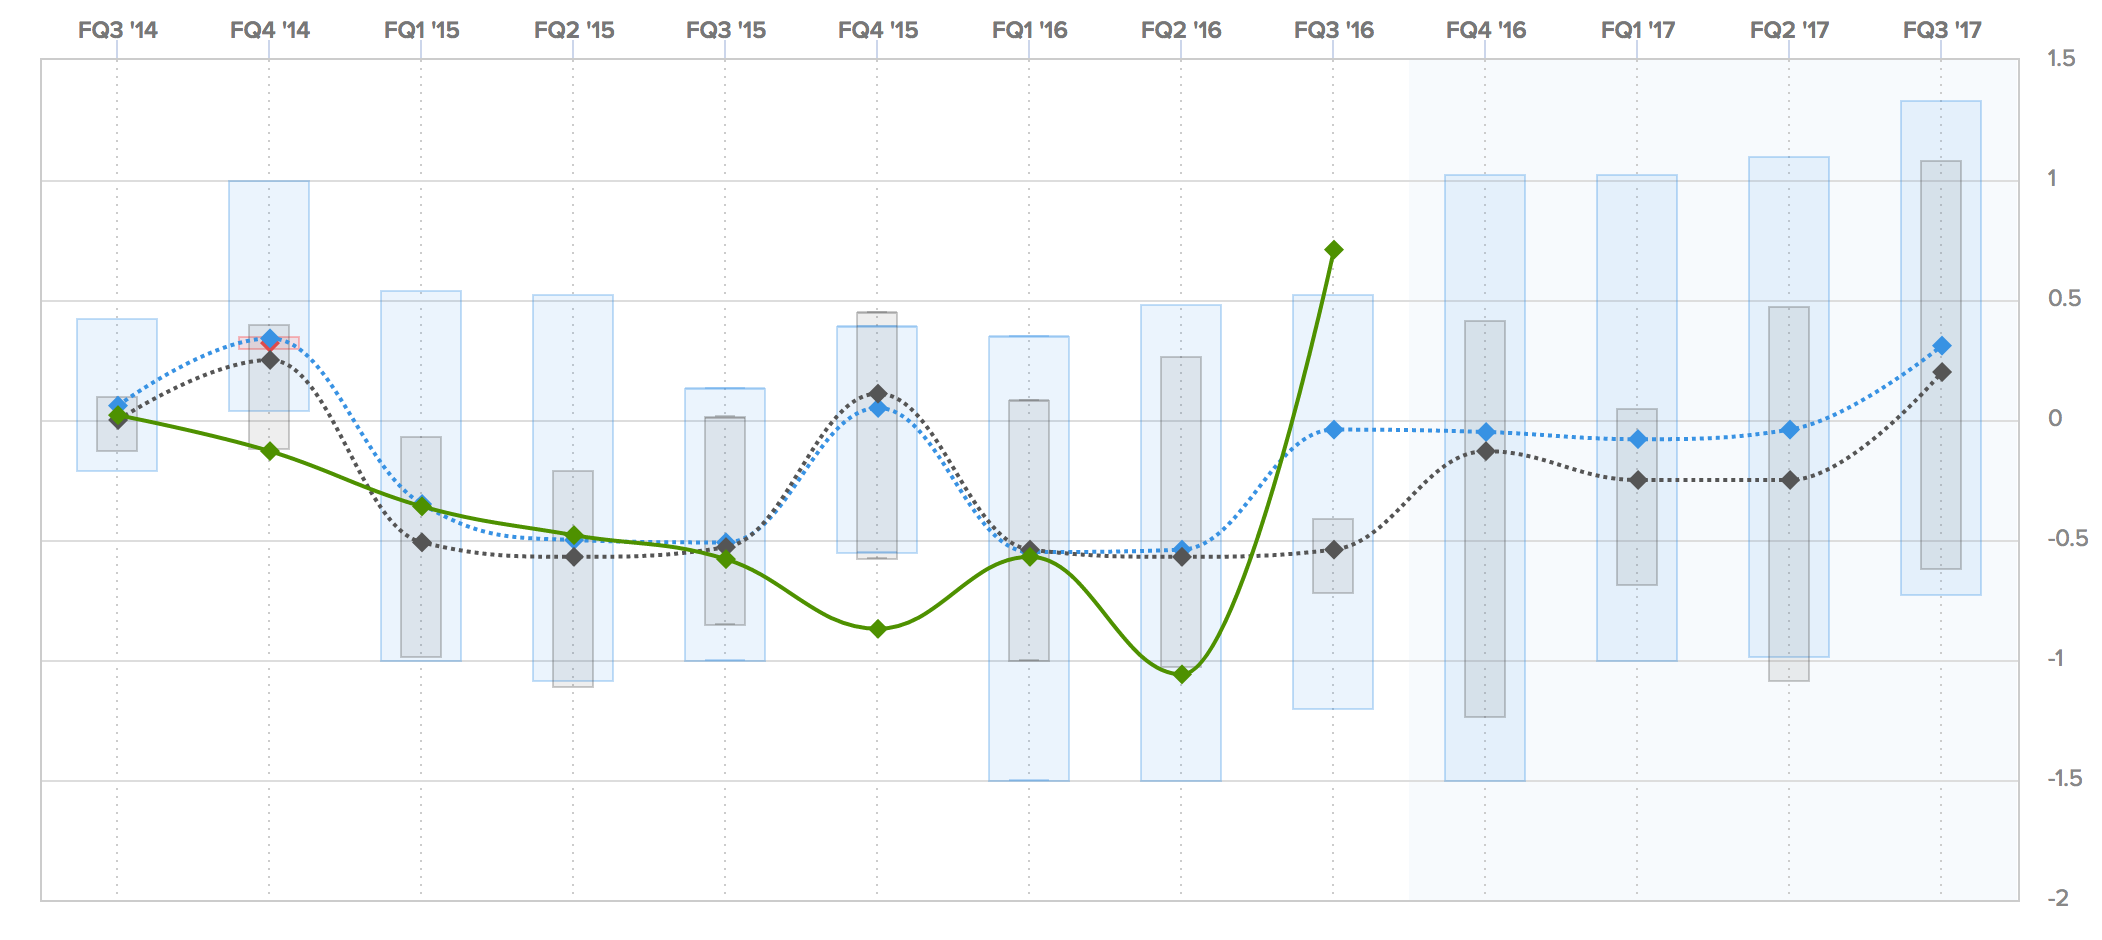Viewport: 2102px width, 940px height.
Task: Click the FQ3 '14 quarter label
Action: click(x=118, y=30)
